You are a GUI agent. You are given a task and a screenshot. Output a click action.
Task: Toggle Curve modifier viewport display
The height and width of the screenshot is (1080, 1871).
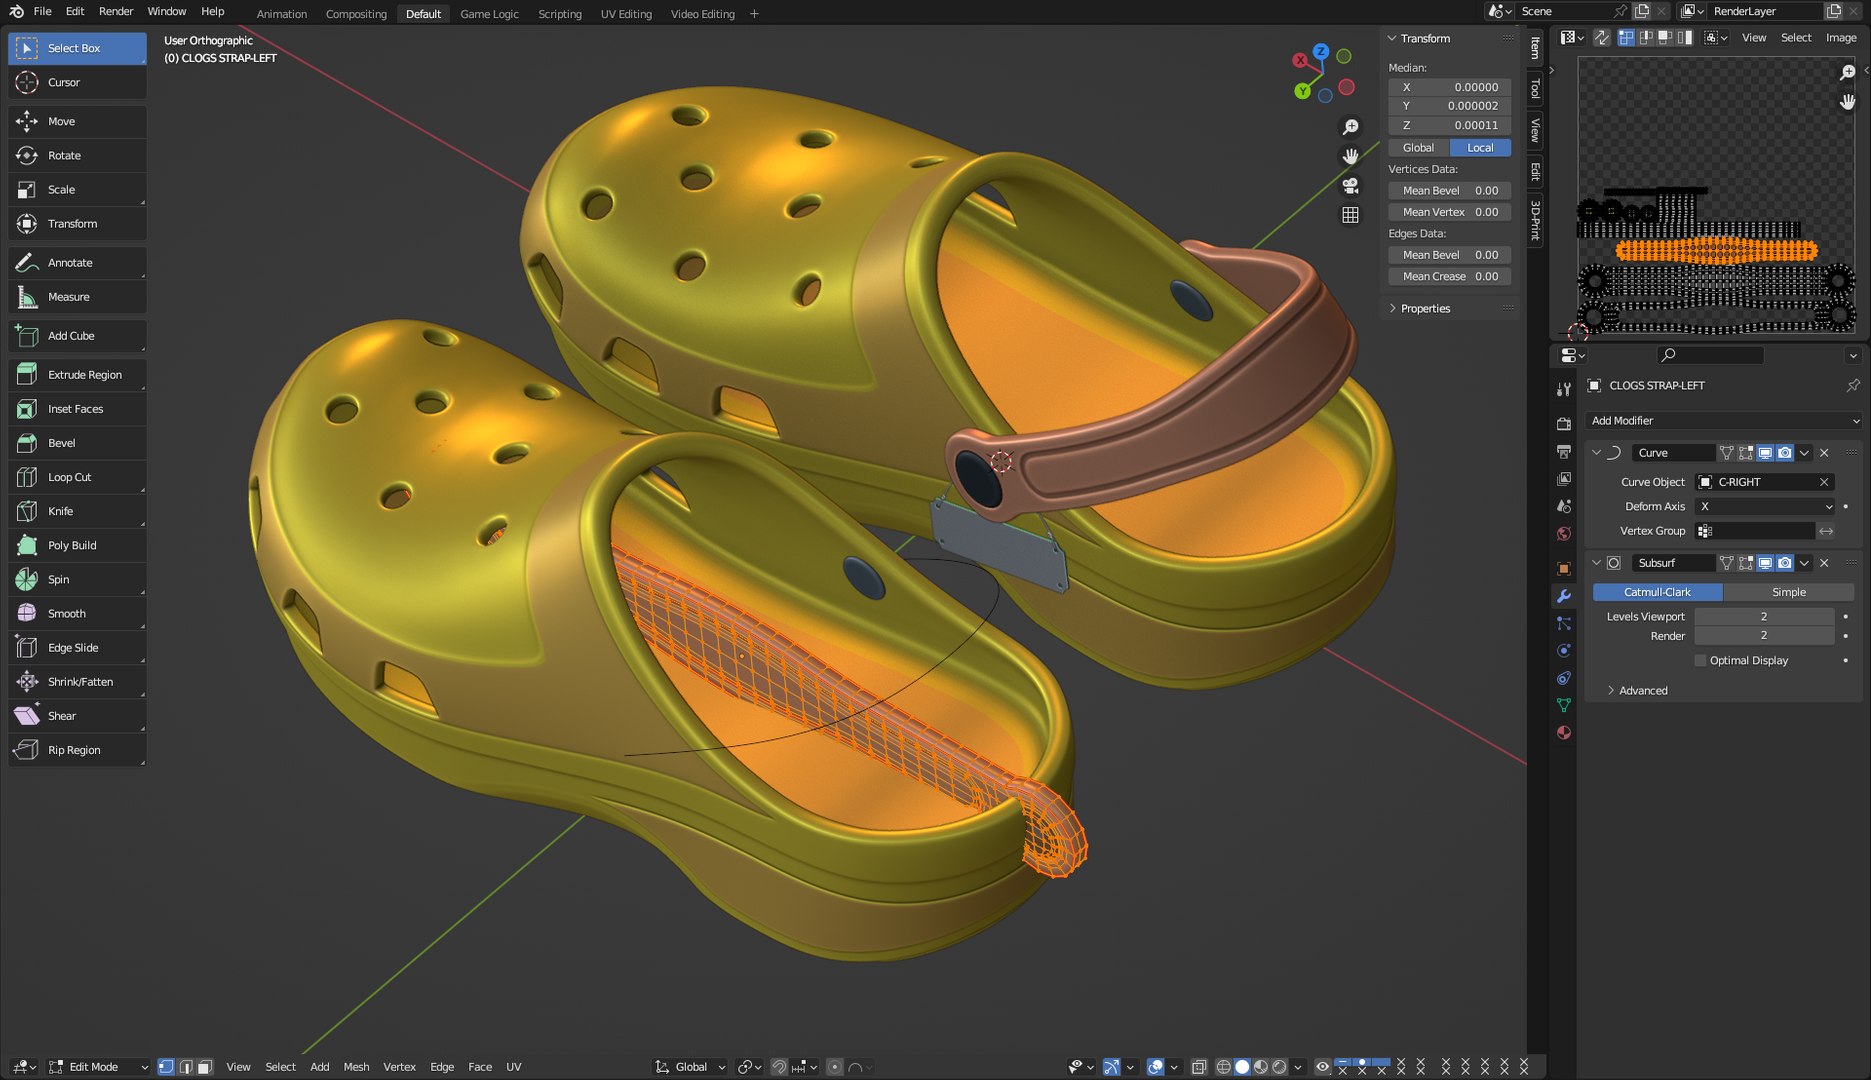(1765, 453)
